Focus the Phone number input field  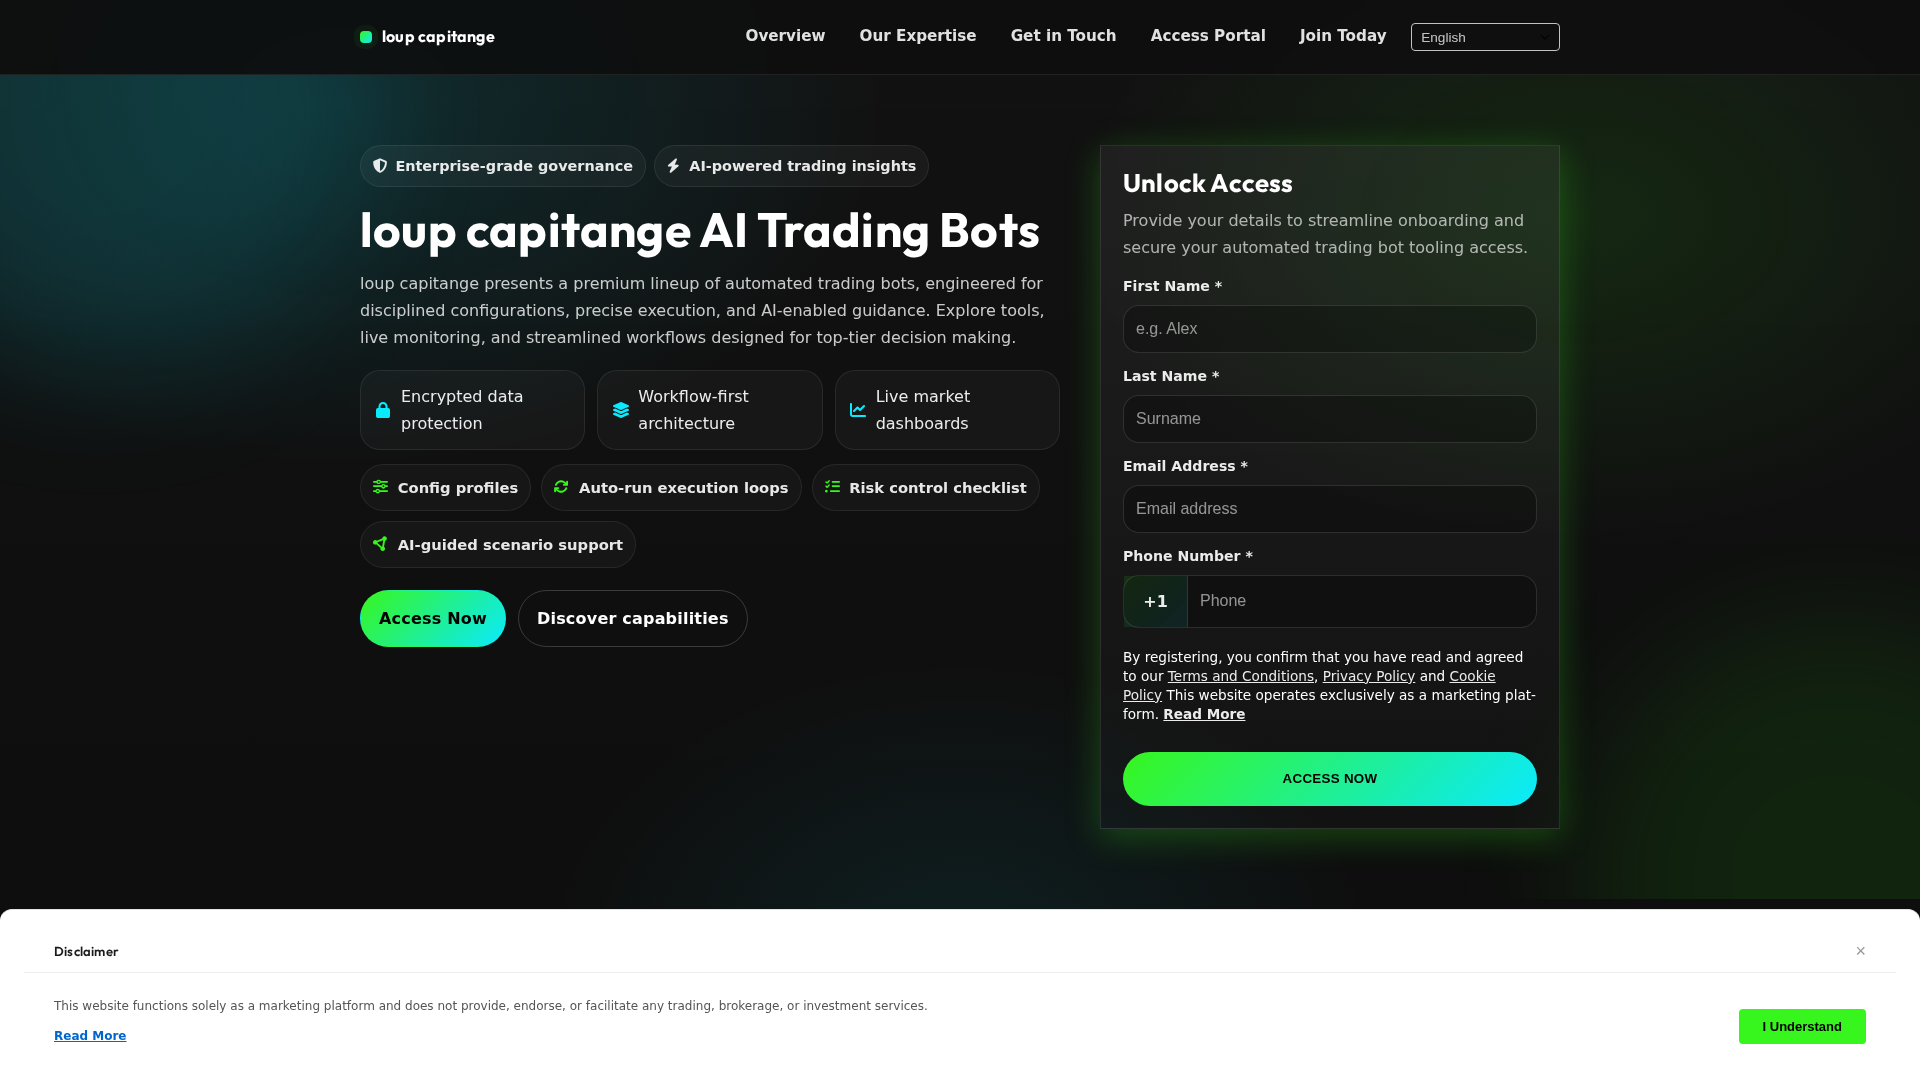point(1362,601)
